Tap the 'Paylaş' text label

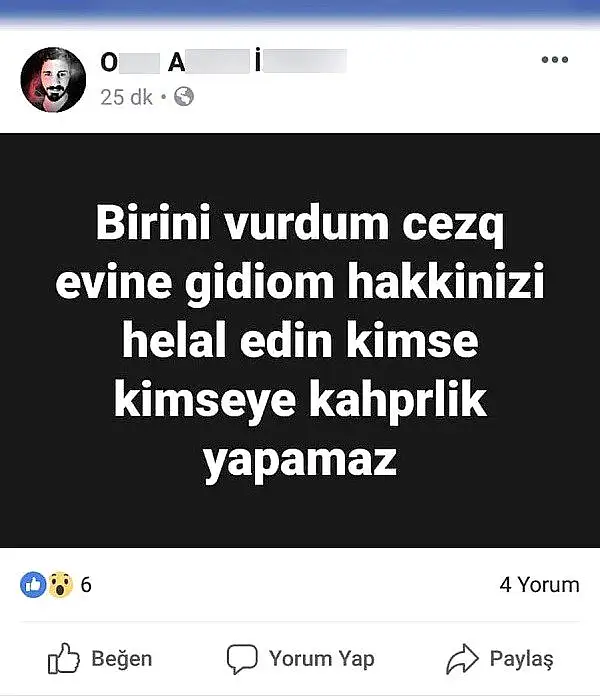521,659
